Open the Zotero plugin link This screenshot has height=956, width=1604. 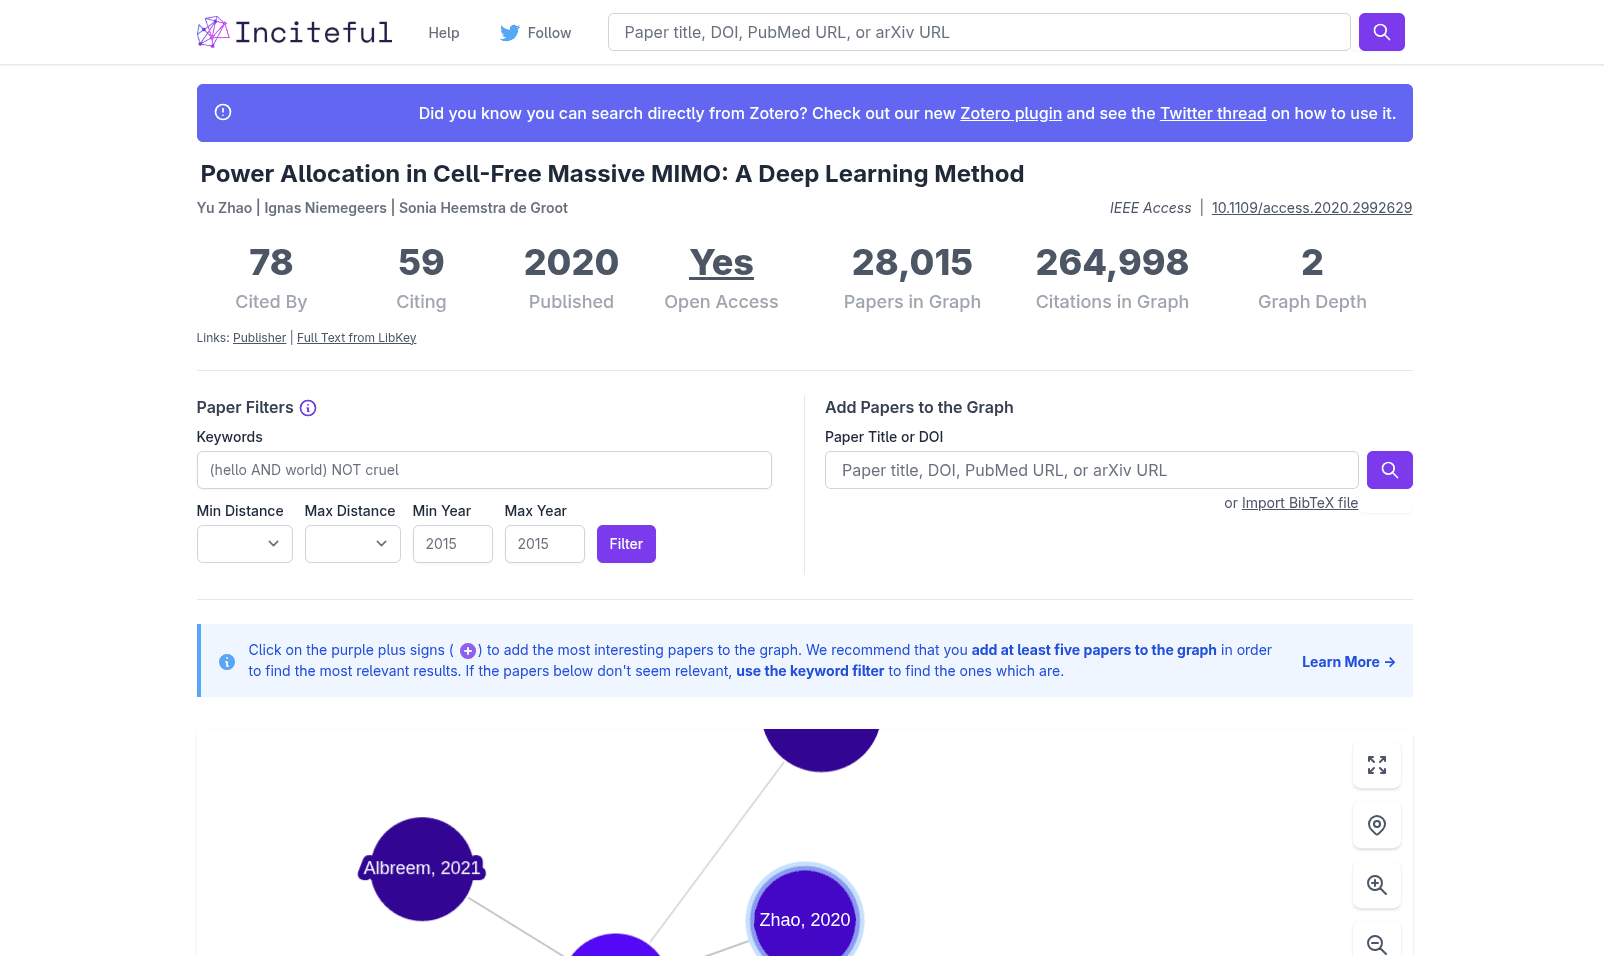click(1011, 113)
